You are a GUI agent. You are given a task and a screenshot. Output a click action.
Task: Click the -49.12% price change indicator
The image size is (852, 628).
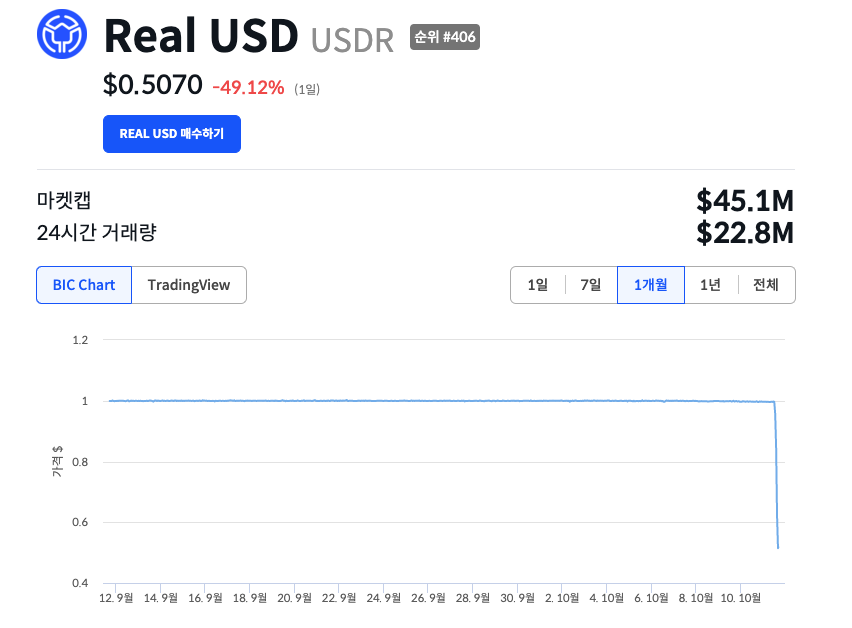248,87
